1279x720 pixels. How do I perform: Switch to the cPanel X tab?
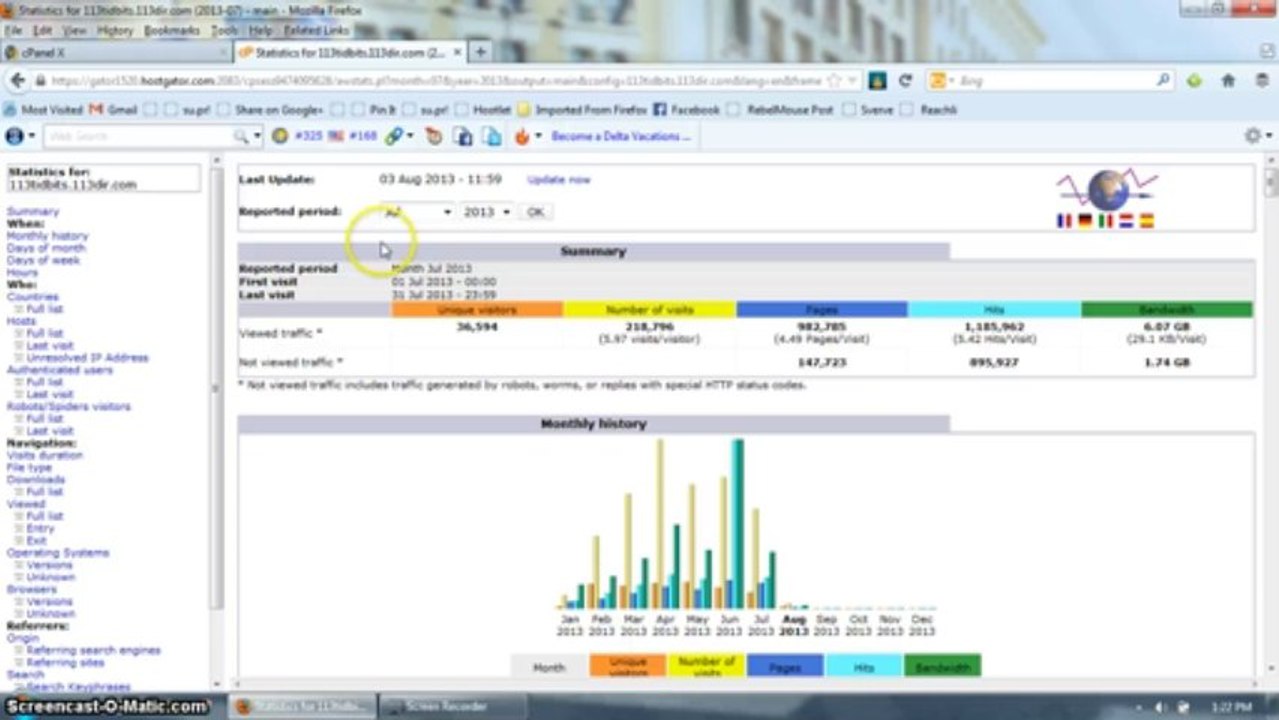(116, 52)
